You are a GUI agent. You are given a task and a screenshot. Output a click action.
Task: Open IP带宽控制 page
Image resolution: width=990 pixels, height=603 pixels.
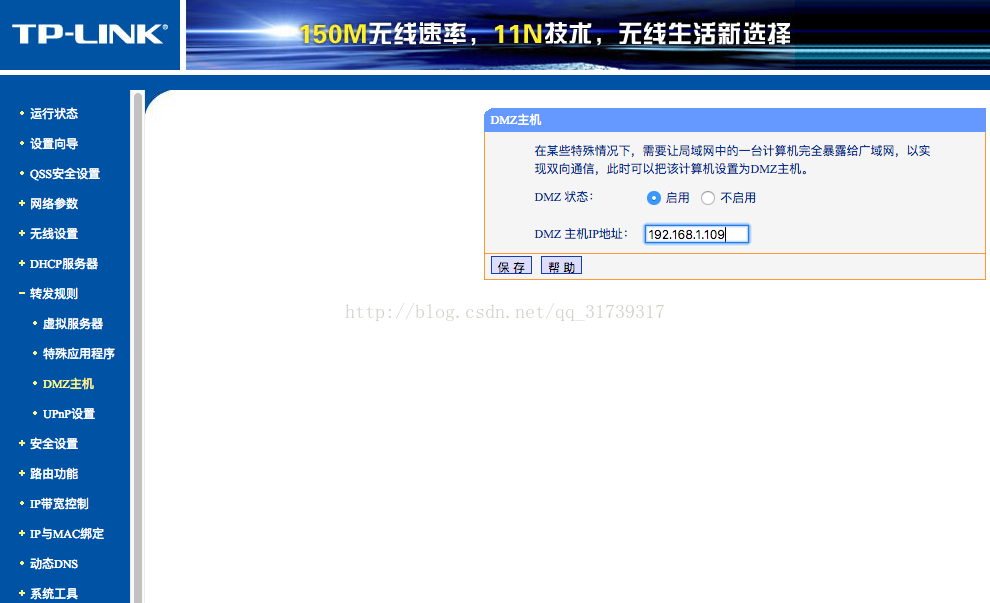59,504
